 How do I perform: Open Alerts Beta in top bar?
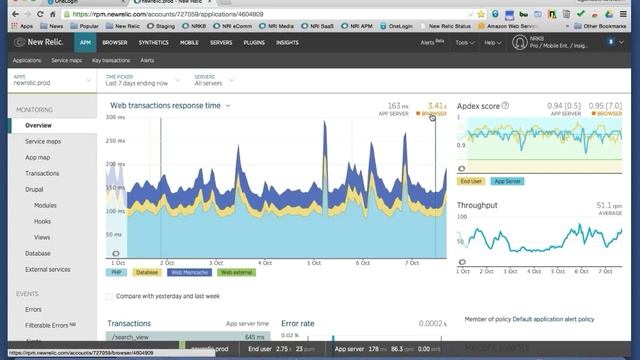tap(432, 42)
